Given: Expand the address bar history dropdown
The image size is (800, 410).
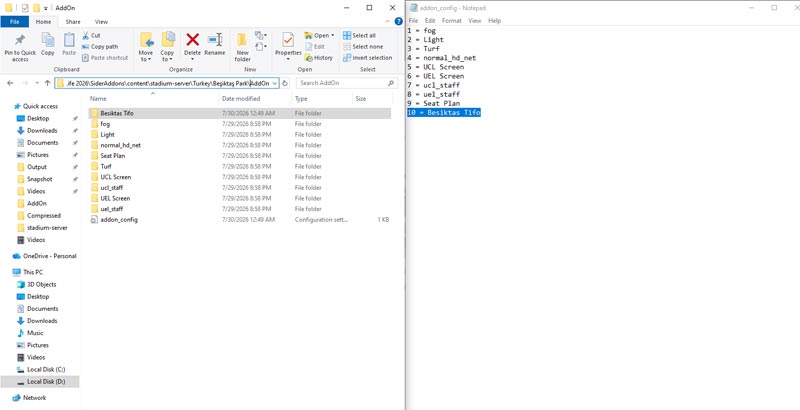Looking at the screenshot, I should click(274, 83).
